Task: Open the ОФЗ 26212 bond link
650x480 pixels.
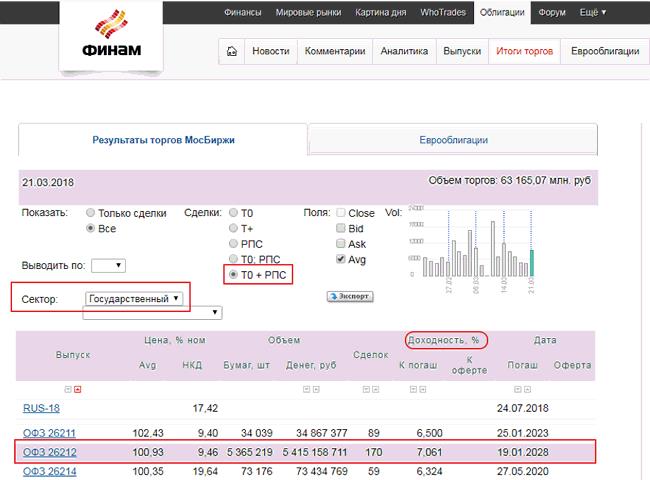Action: (x=49, y=452)
